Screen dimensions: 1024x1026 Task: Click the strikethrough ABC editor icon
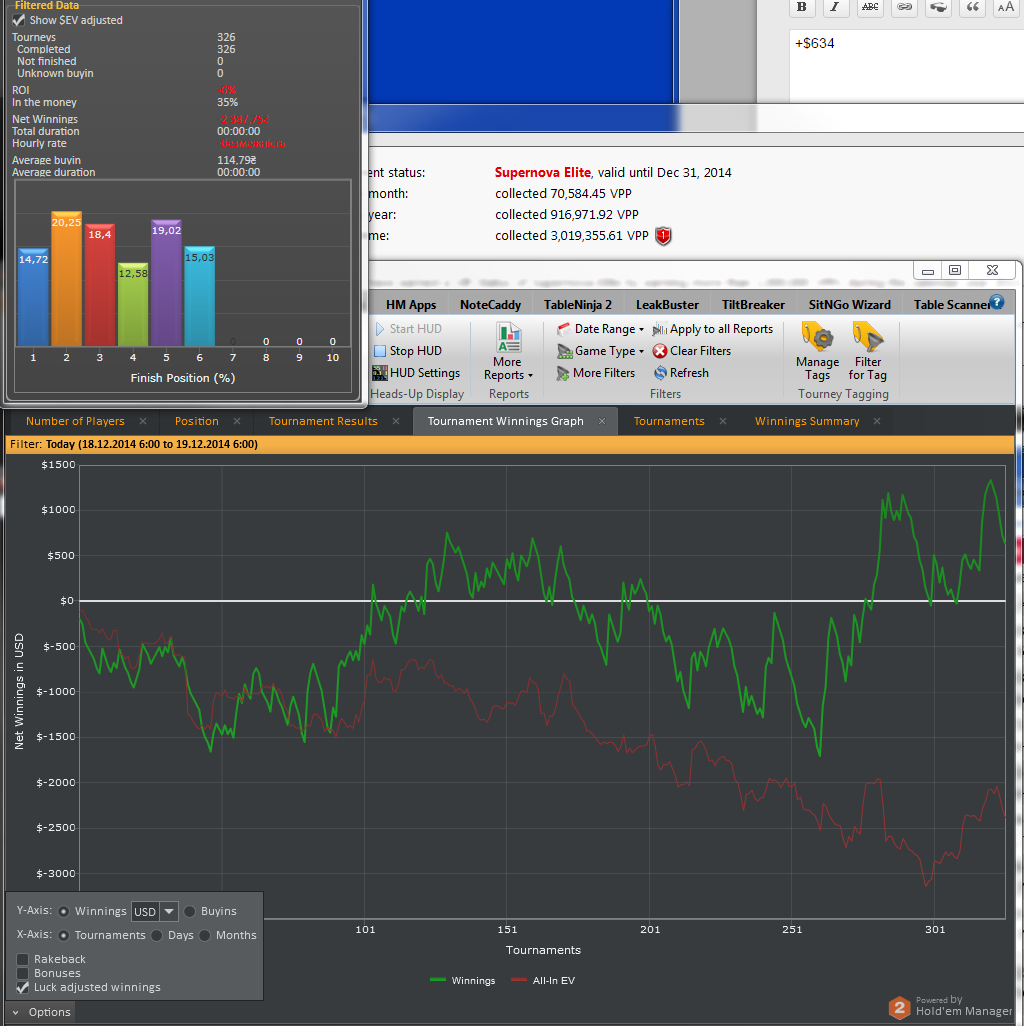point(870,7)
